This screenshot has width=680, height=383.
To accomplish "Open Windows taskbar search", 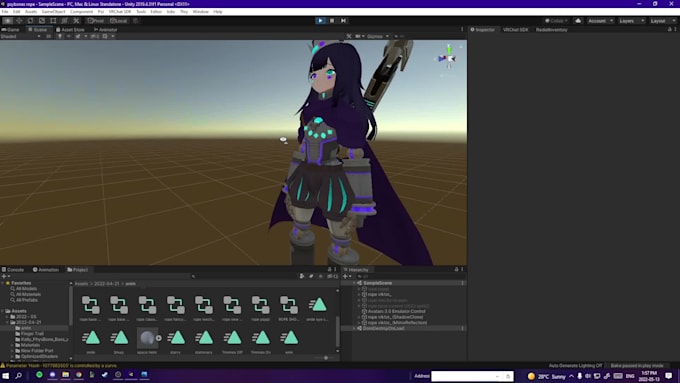I will pos(19,375).
